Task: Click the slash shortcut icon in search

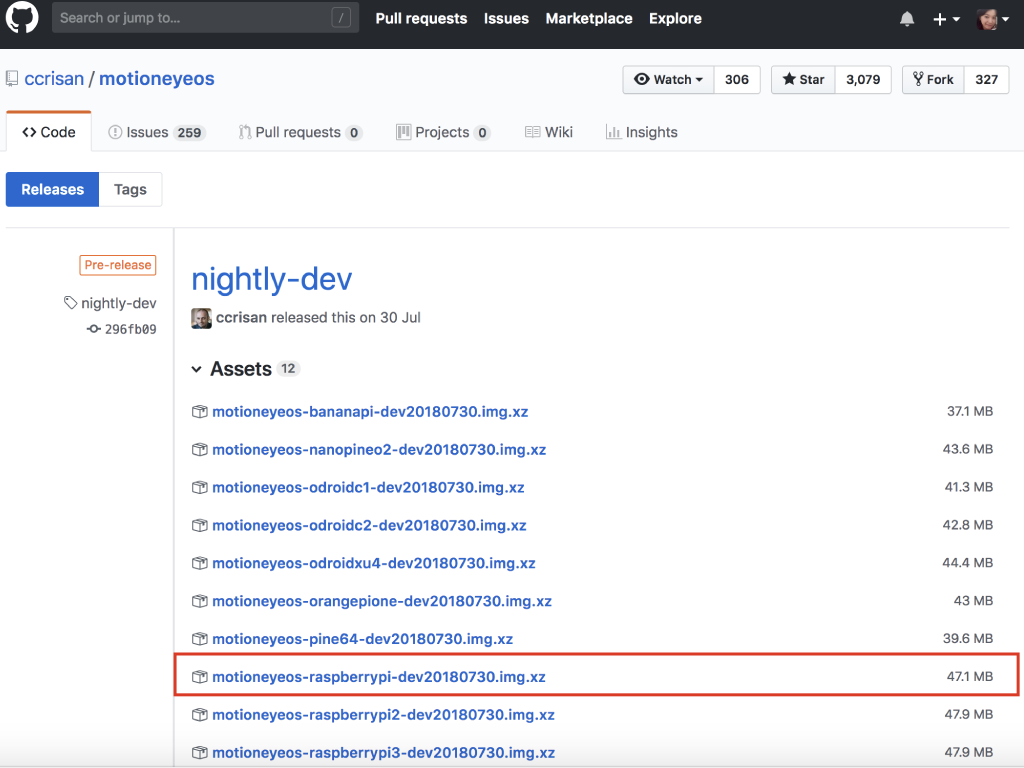Action: [341, 18]
